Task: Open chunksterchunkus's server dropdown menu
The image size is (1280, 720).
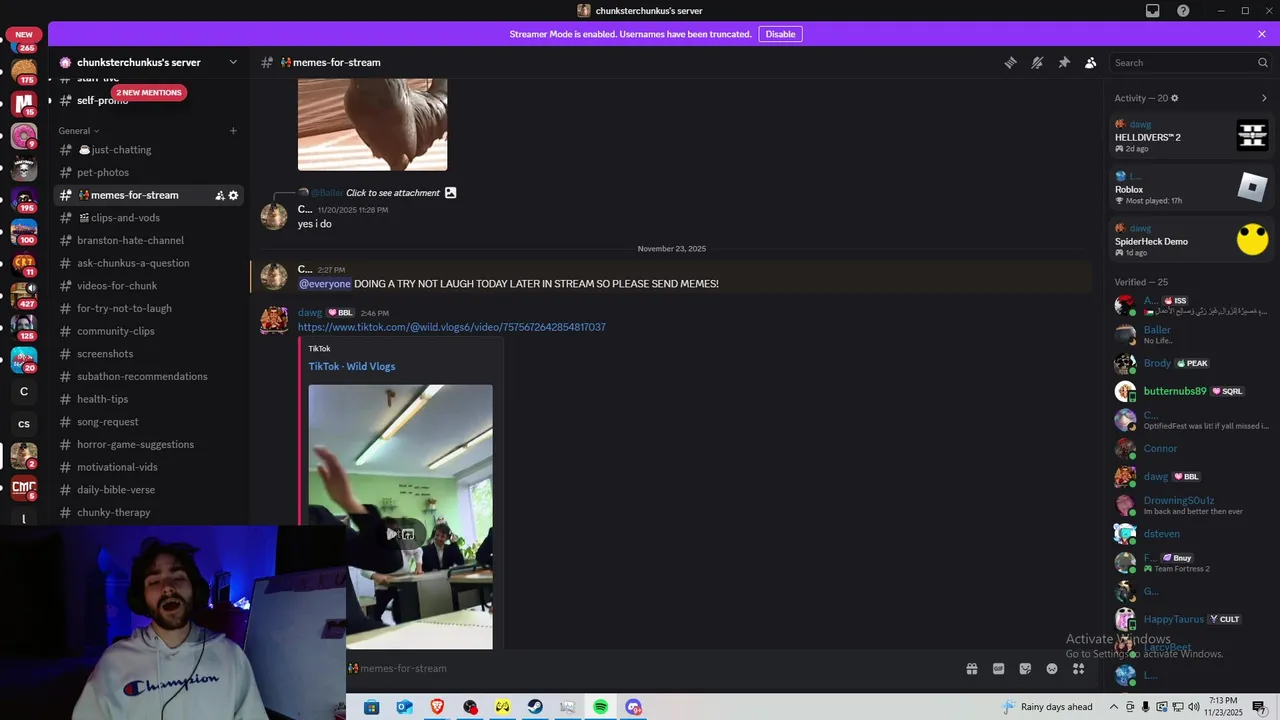Action: 150,62
